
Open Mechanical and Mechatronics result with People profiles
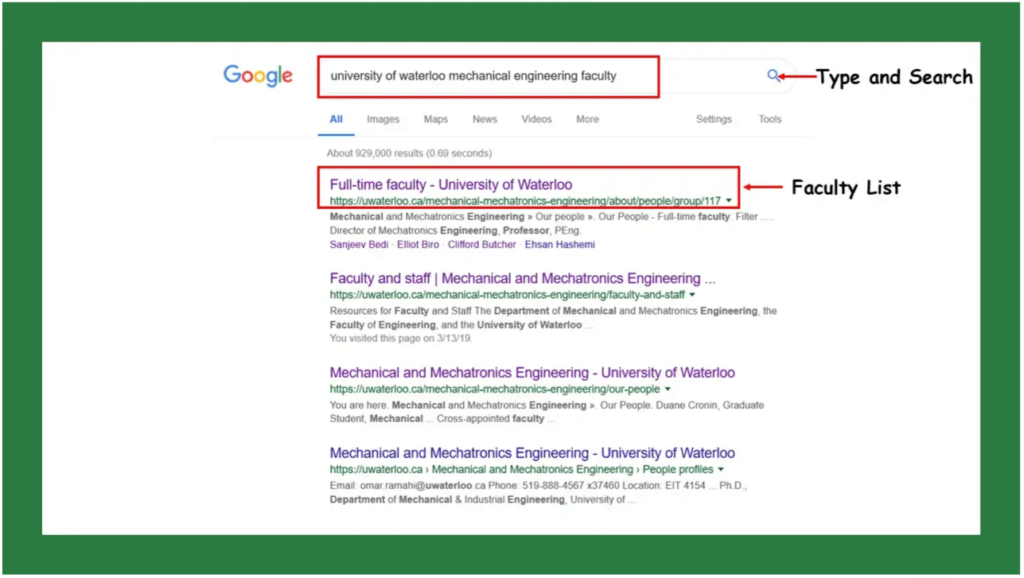[x=532, y=453]
